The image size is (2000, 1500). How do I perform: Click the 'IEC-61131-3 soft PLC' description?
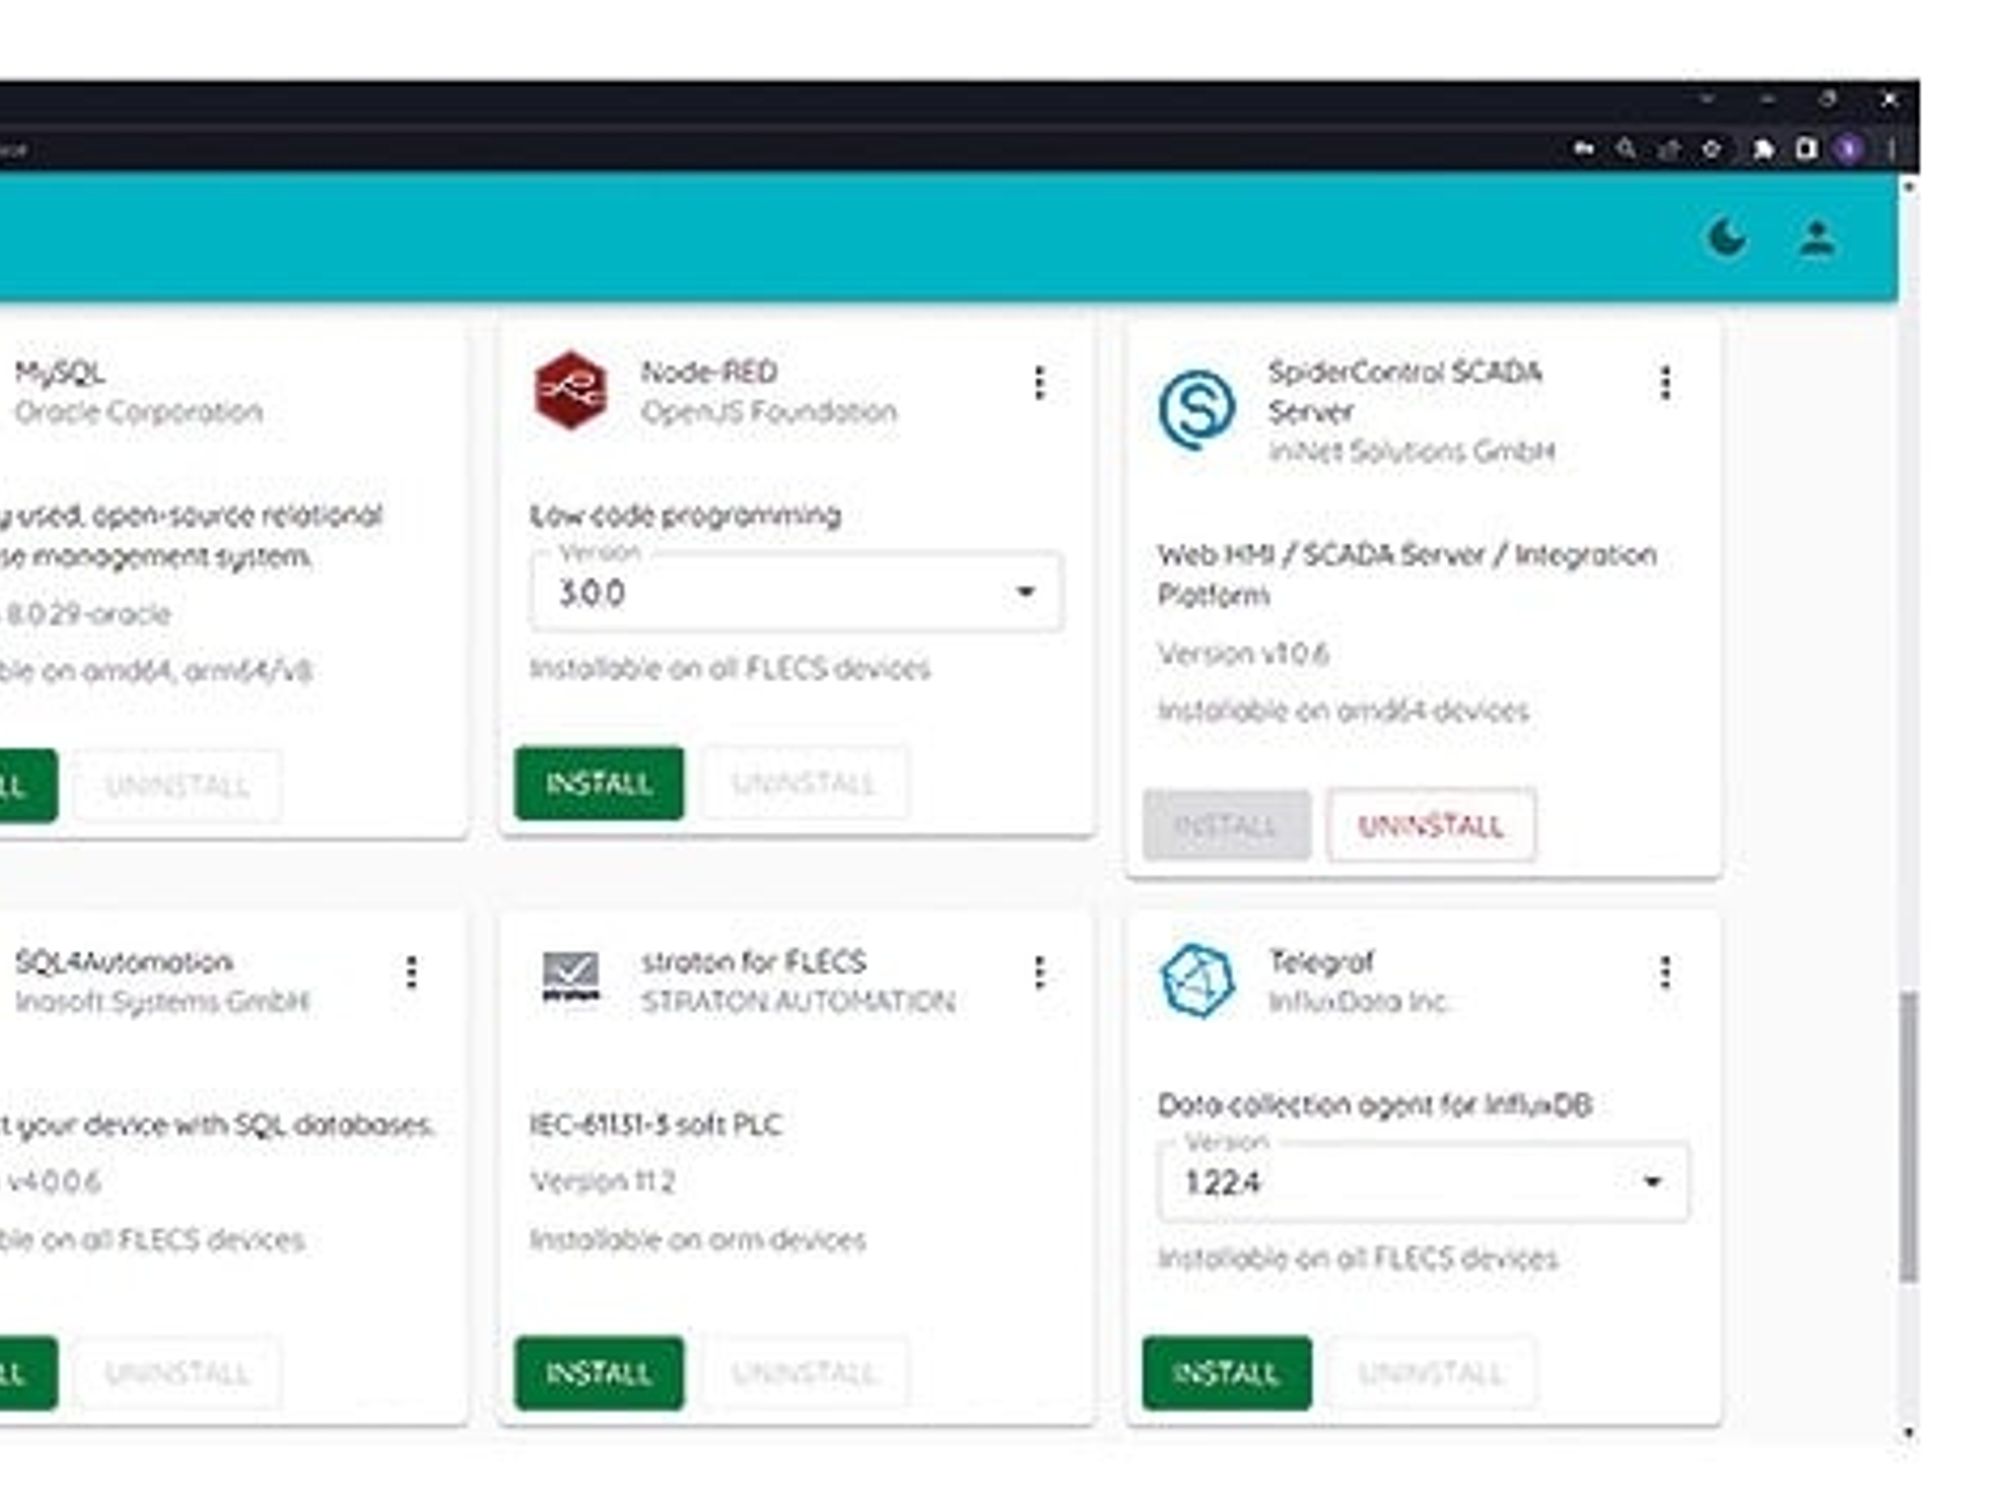(x=655, y=1125)
